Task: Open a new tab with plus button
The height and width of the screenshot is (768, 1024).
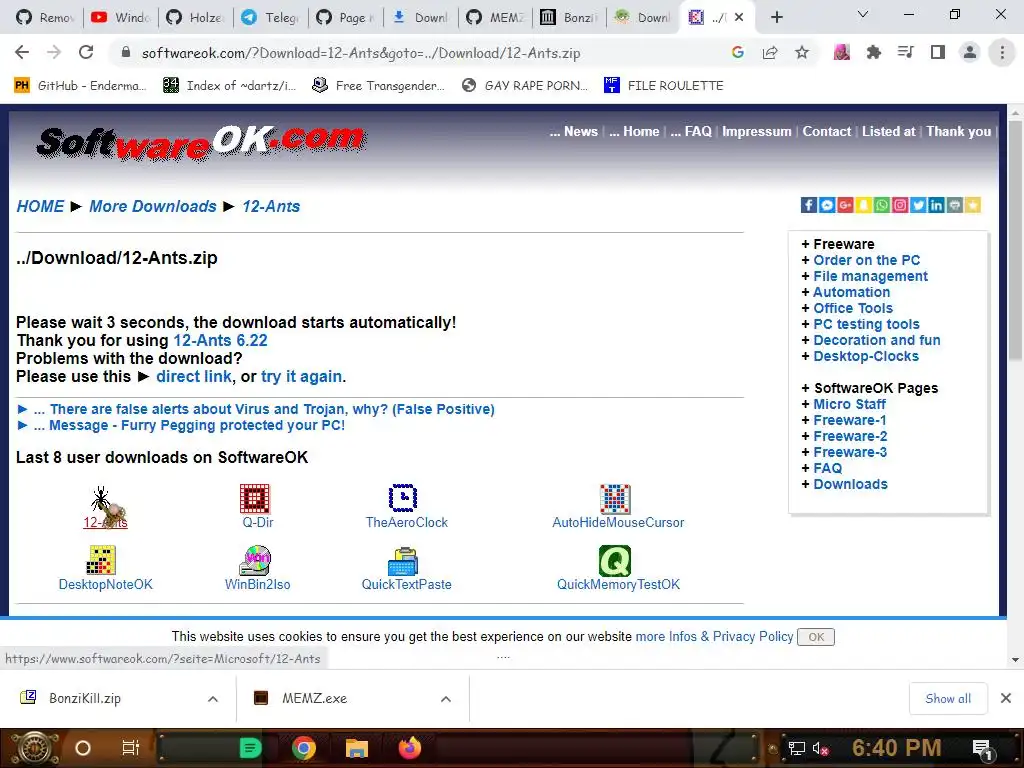Action: tap(776, 18)
